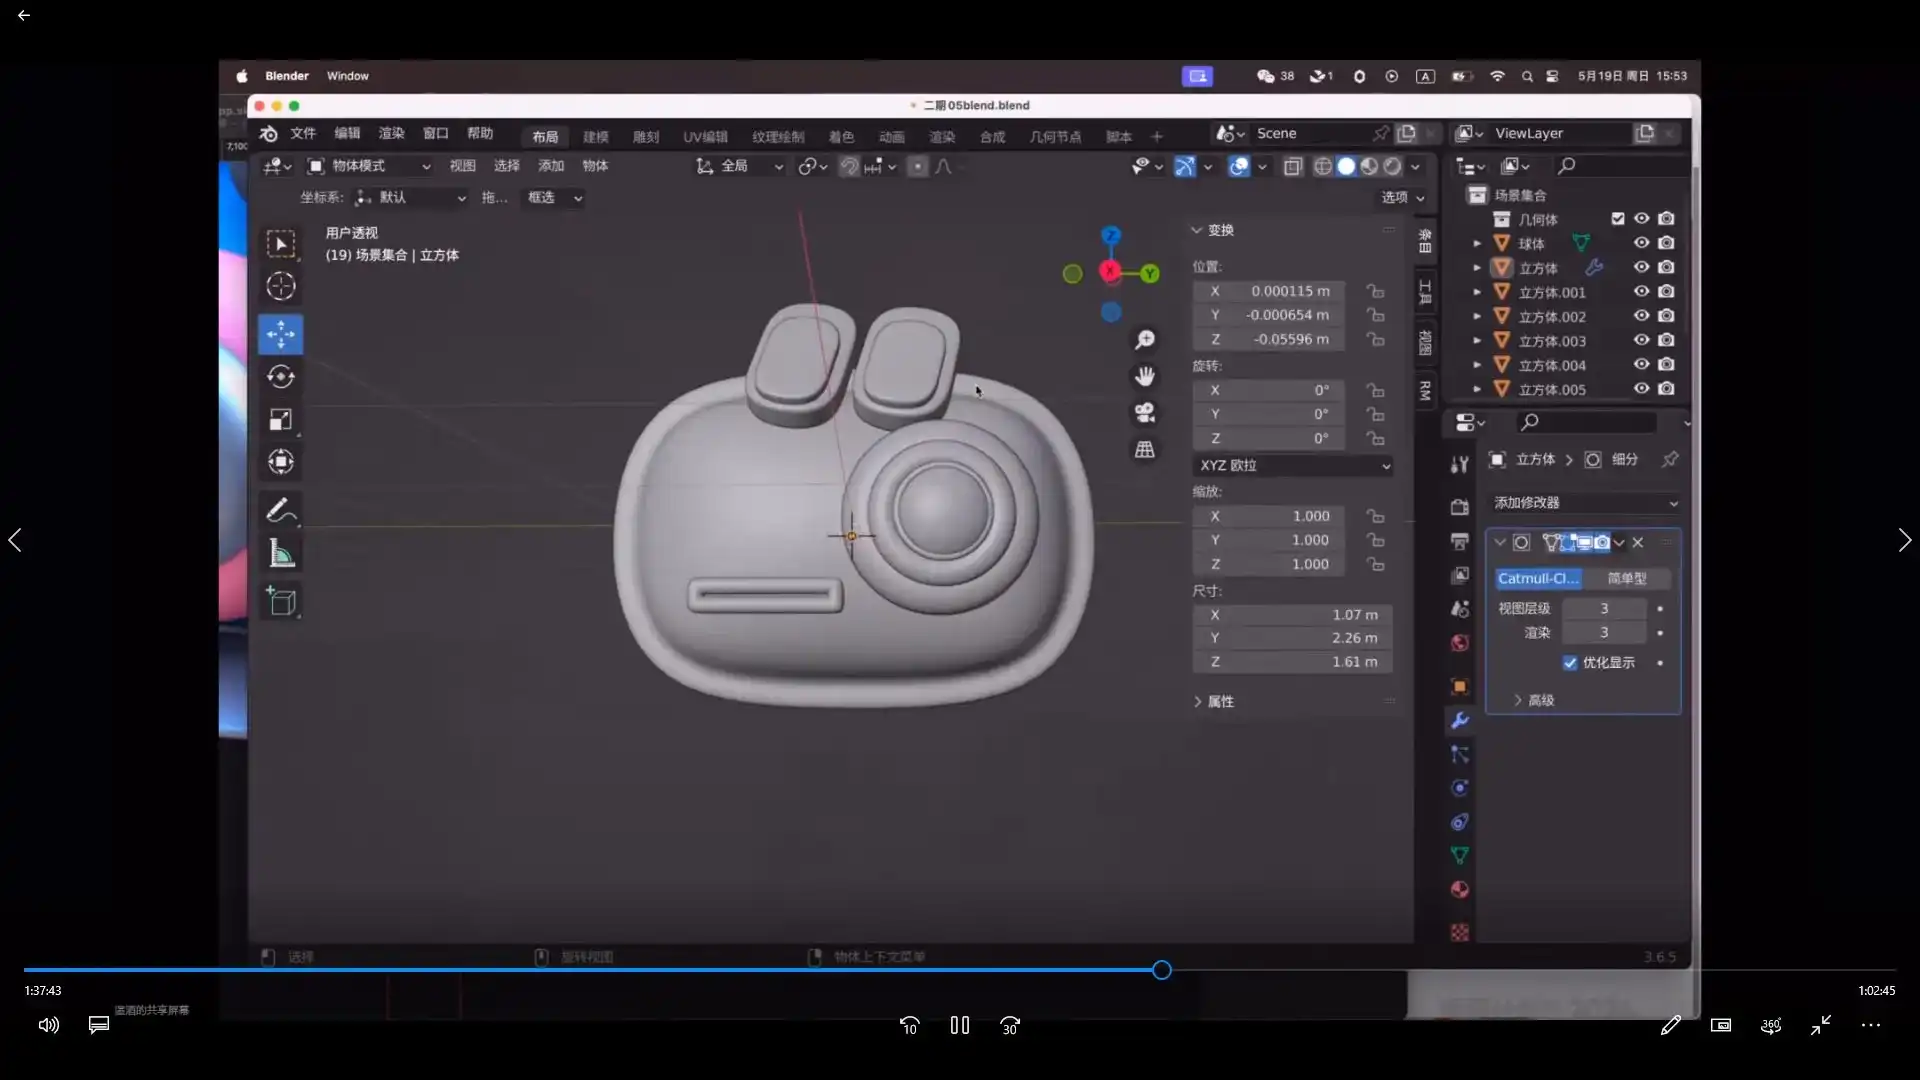Toggle camera view in the viewport
1920x1080 pixels.
pyautogui.click(x=1145, y=413)
